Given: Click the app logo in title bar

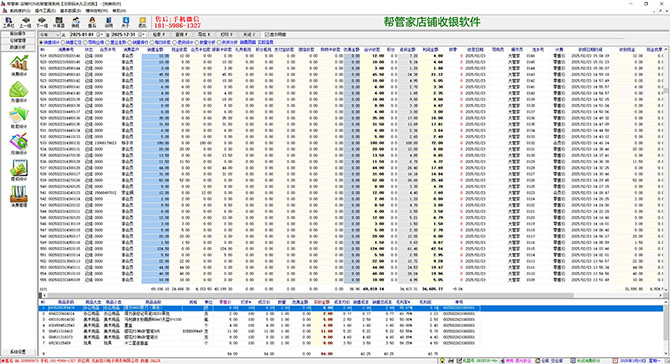Looking at the screenshot, I should (3, 3).
